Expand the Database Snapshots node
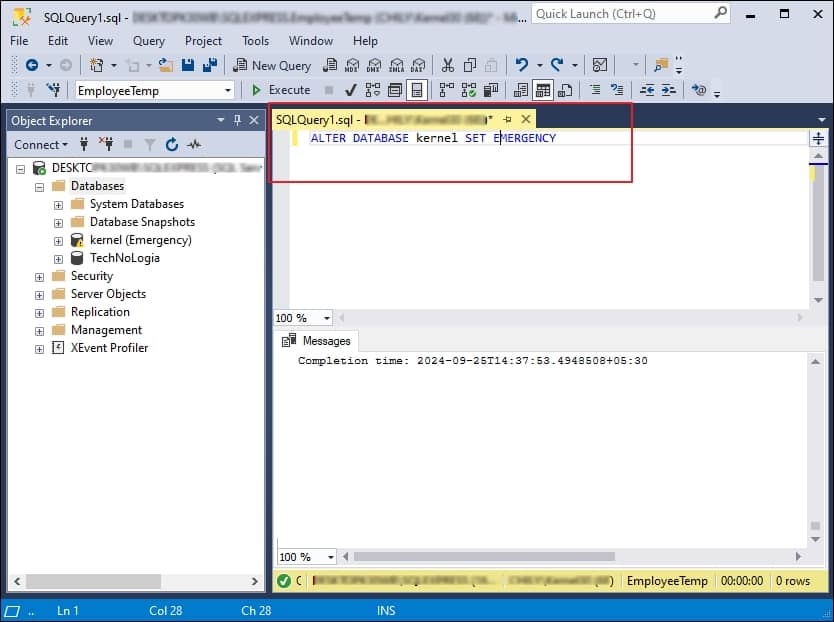The image size is (834, 622). click(x=59, y=223)
